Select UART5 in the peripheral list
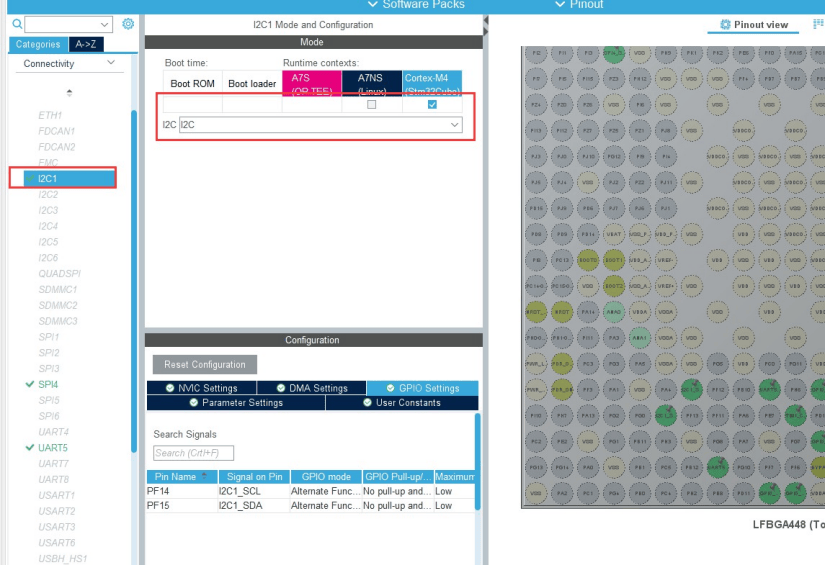The width and height of the screenshot is (825, 566). click(53, 448)
